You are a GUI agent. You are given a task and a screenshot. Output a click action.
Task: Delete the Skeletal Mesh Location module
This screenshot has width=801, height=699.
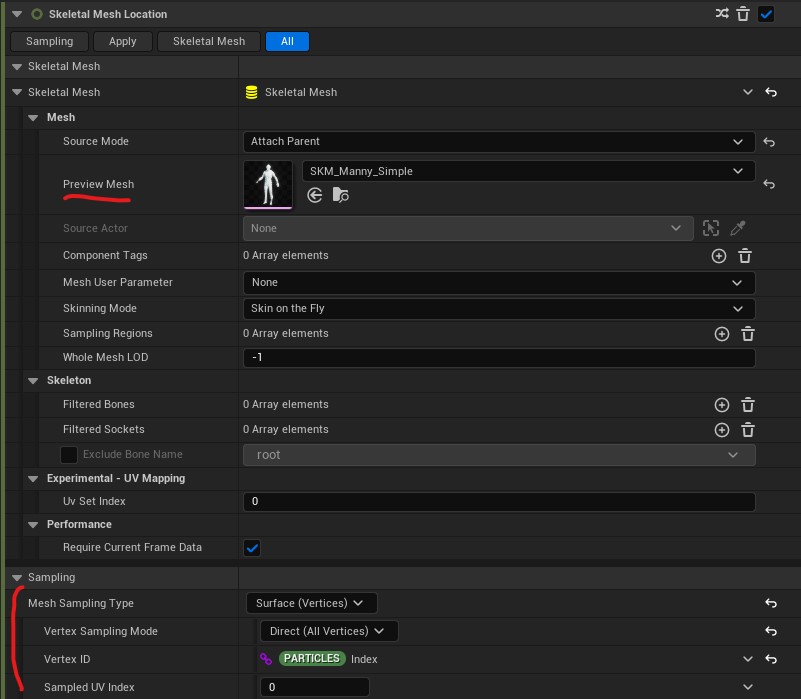tap(743, 14)
